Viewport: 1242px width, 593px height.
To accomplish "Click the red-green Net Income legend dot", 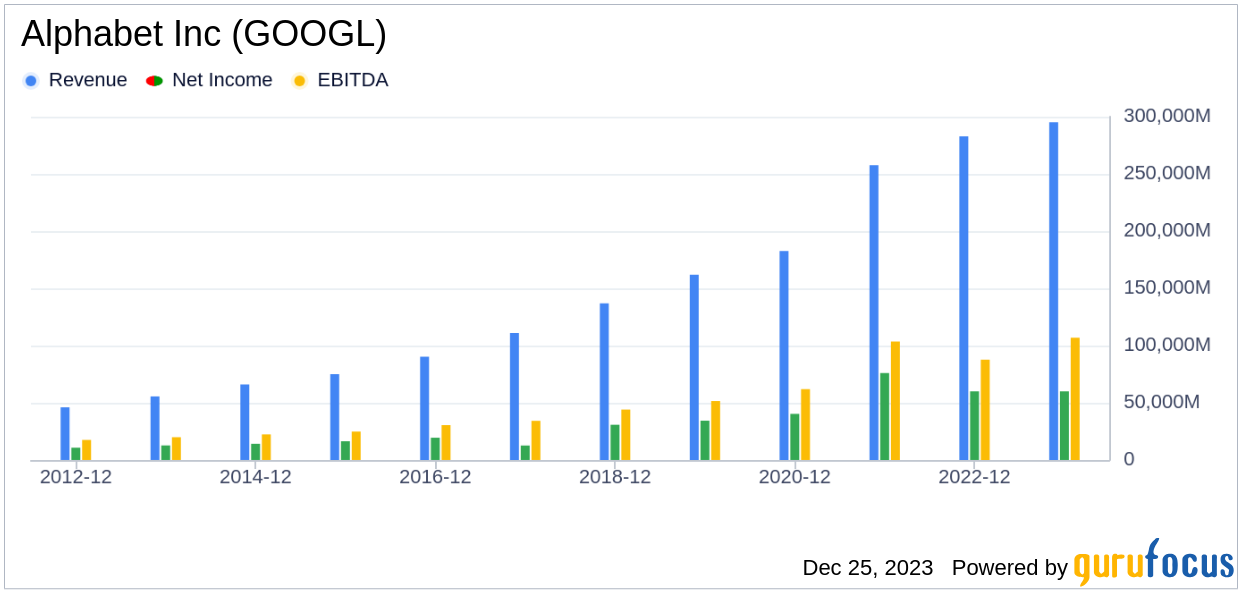I will tap(154, 81).
